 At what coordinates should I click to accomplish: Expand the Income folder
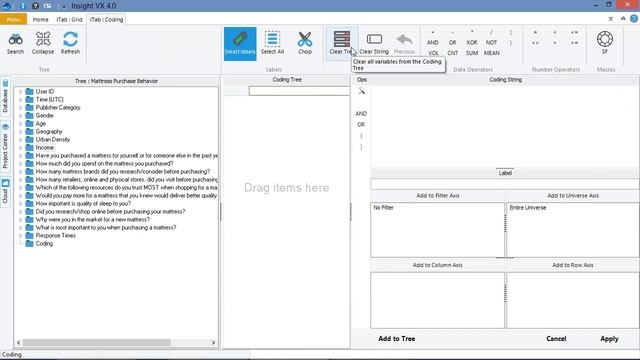click(x=20, y=147)
